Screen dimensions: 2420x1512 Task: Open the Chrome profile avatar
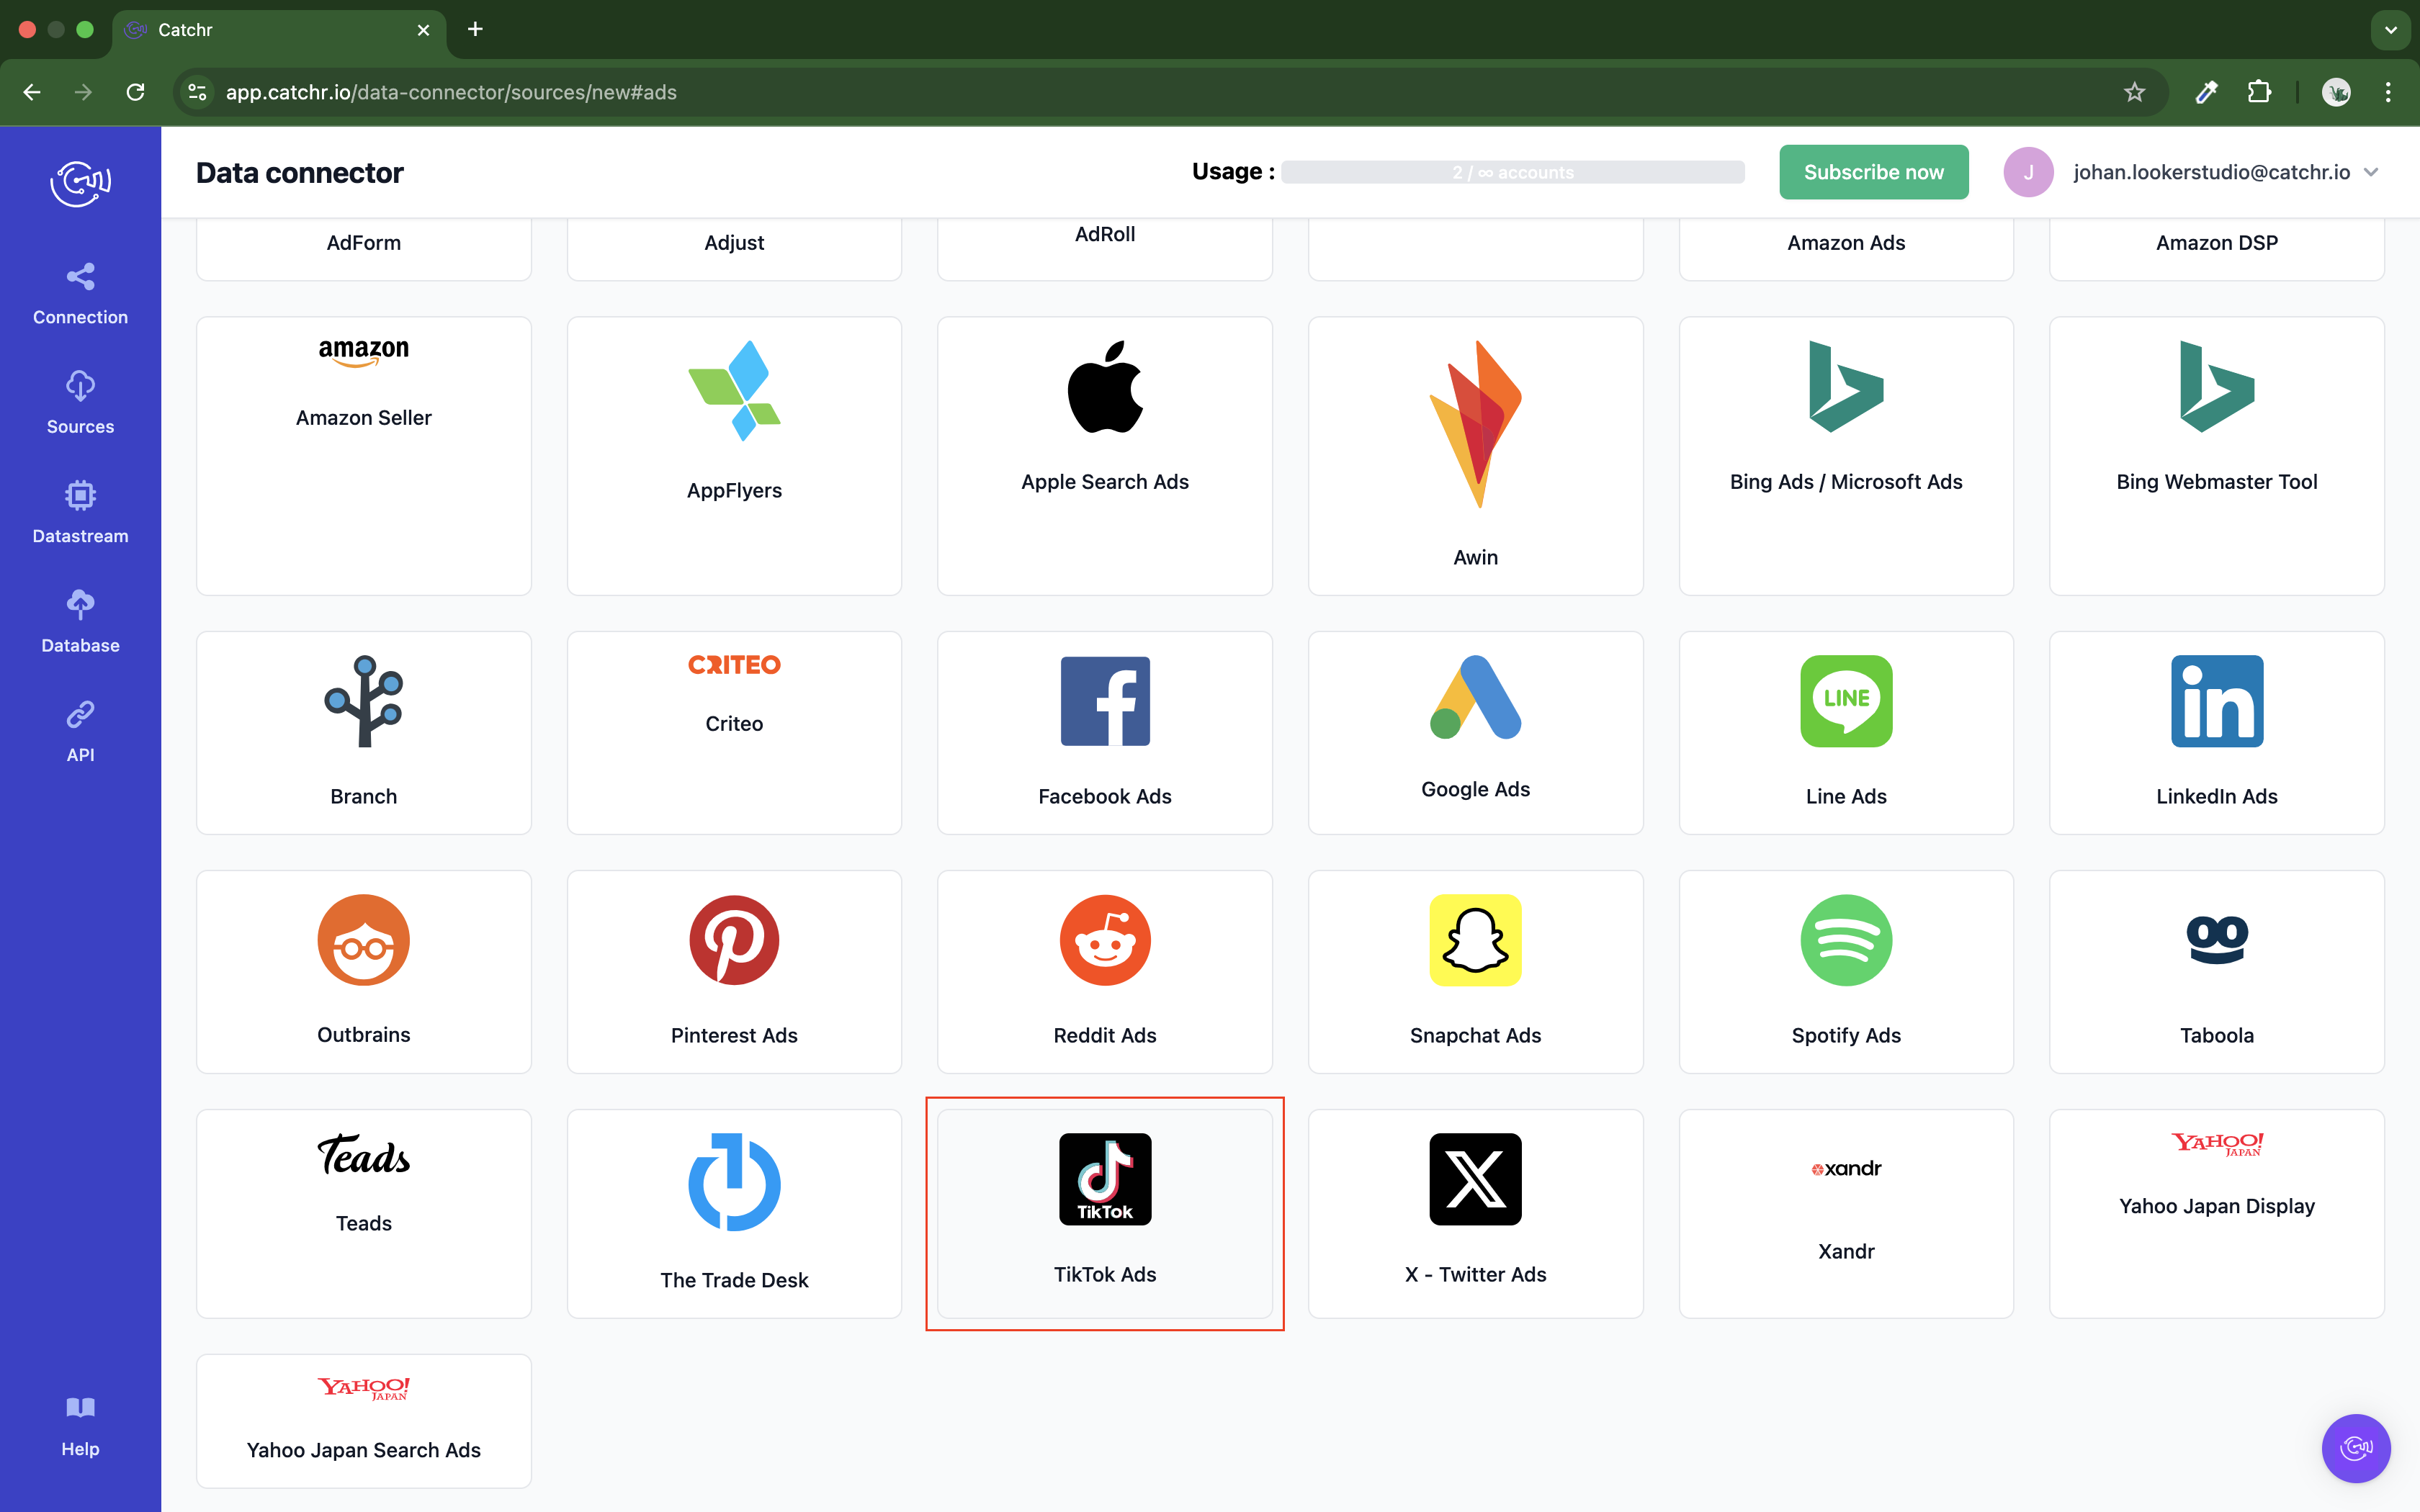pos(2336,92)
